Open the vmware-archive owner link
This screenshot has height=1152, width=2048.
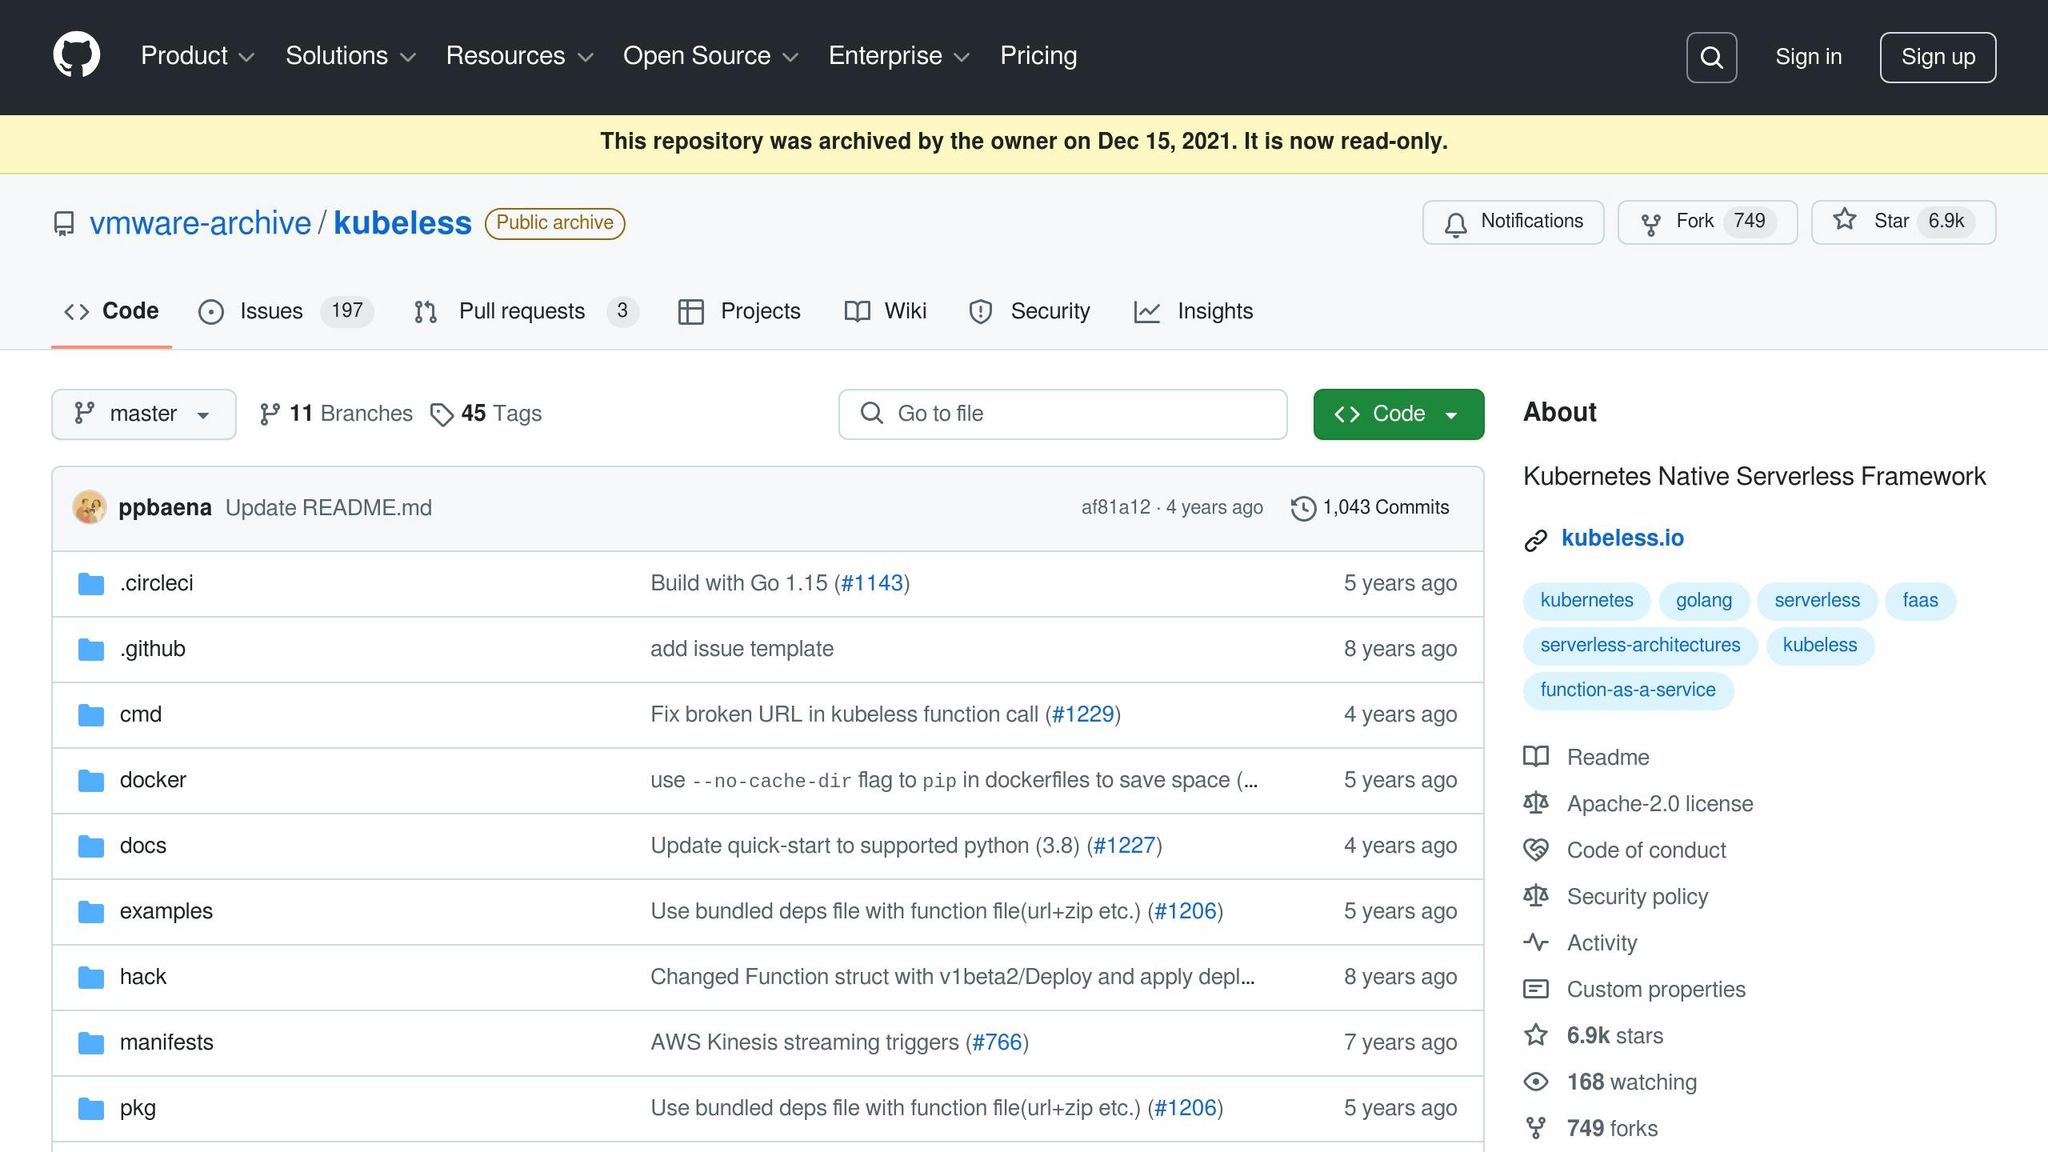(x=201, y=223)
